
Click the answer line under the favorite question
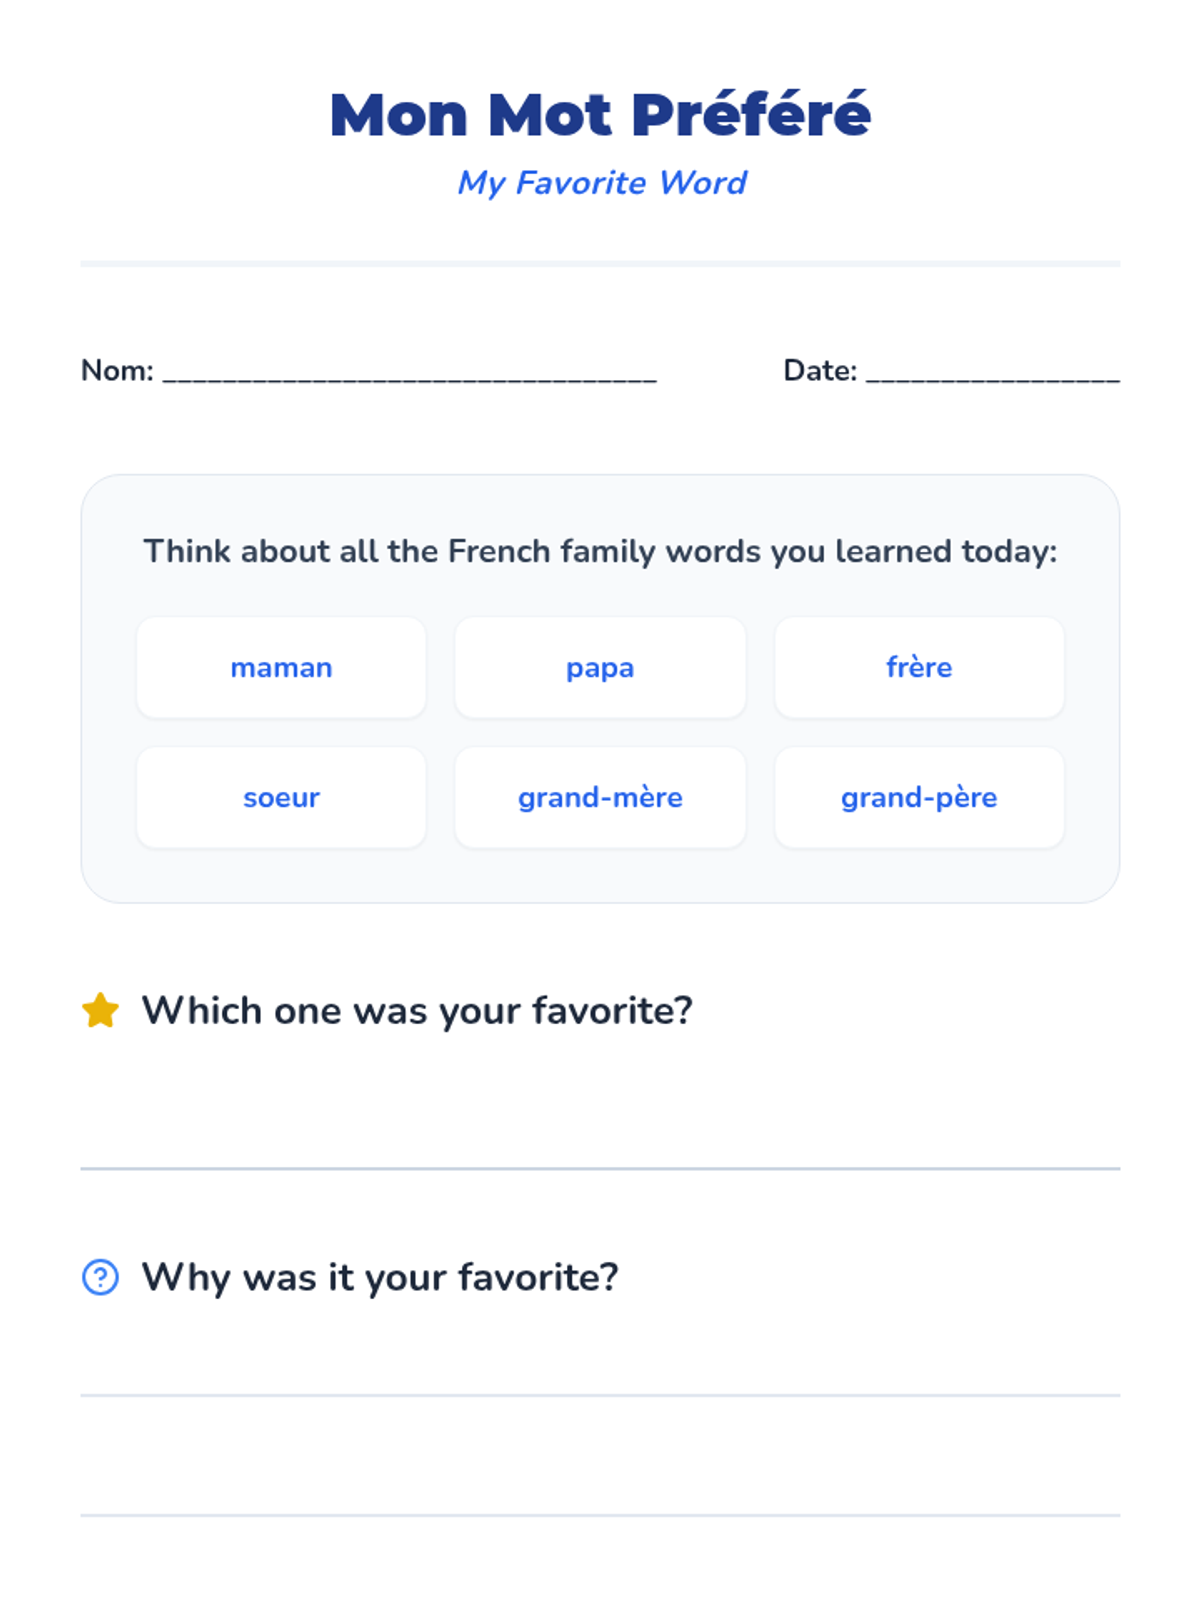pos(600,1167)
